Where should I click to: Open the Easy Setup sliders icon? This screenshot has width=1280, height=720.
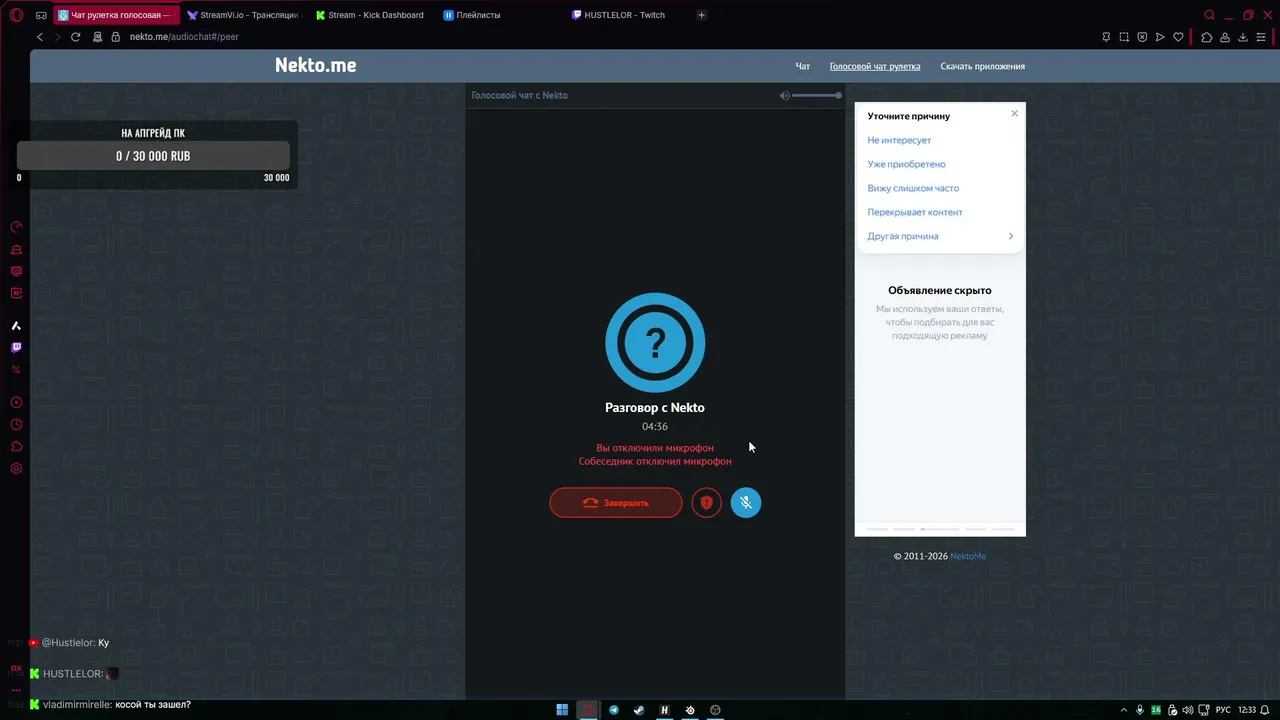(x=1261, y=37)
